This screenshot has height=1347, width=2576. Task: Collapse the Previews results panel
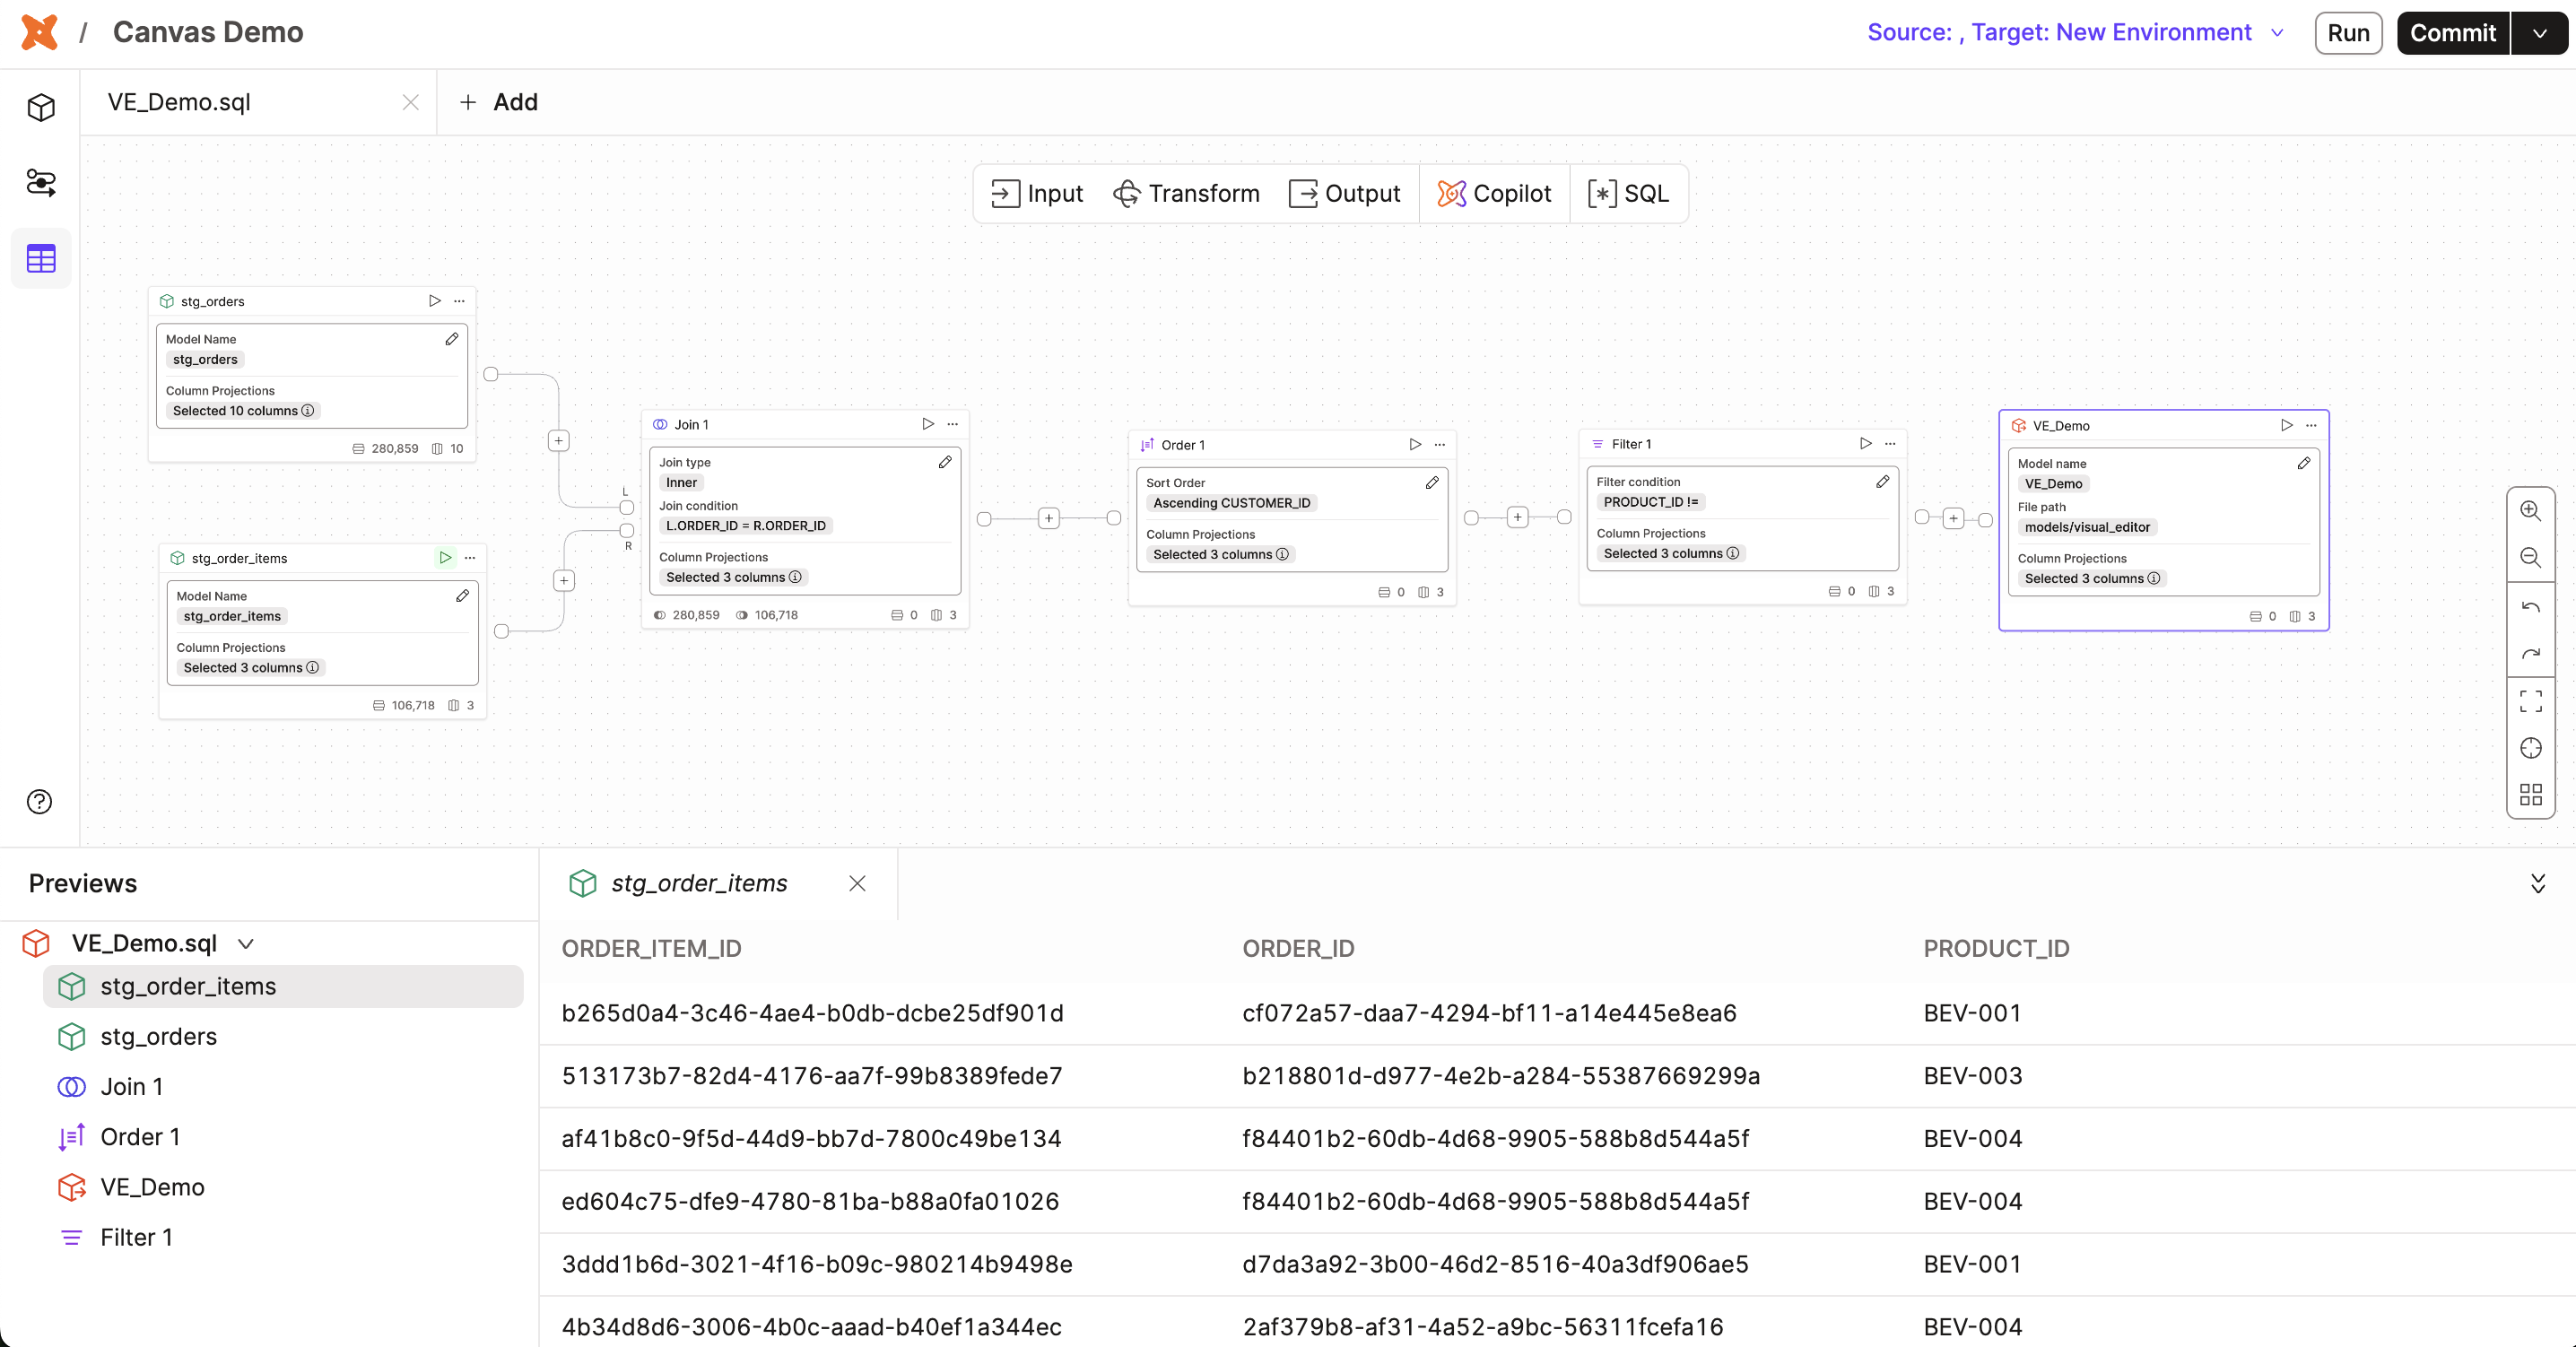coord(2538,883)
